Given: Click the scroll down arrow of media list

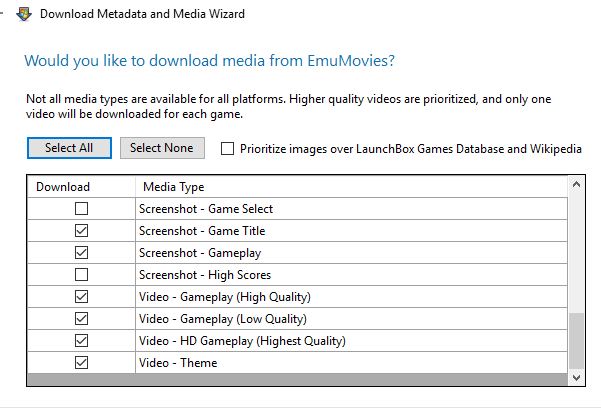Looking at the screenshot, I should pos(576,378).
